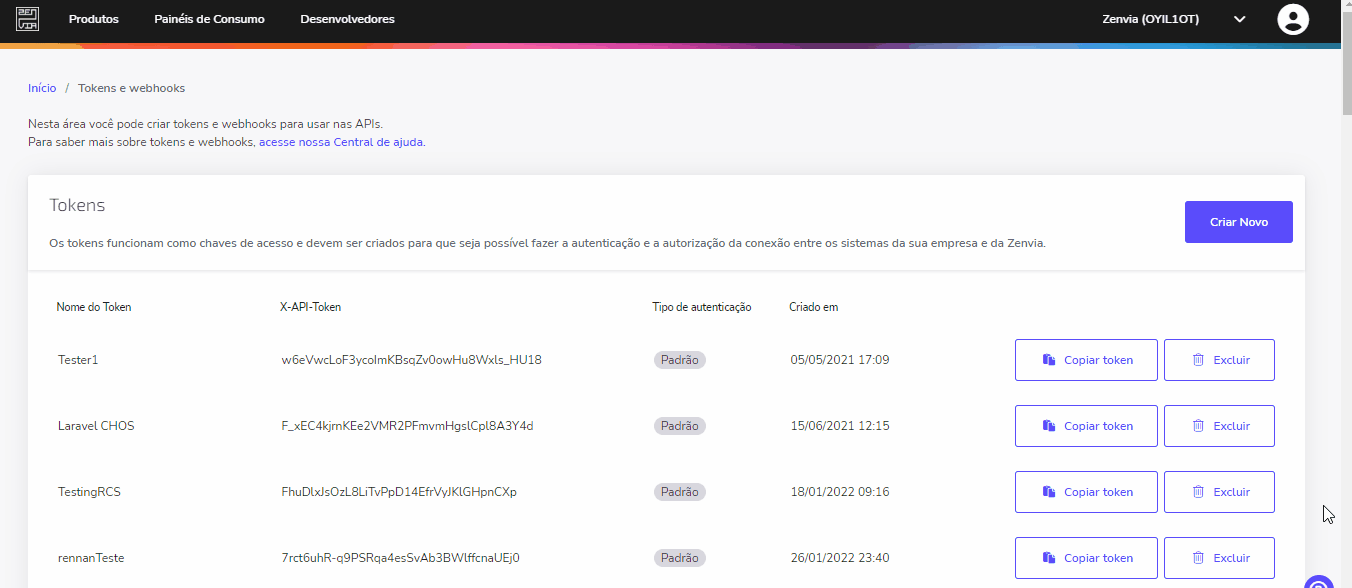Screen dimensions: 1352x588
Task: Open the Desenvolvedores menu
Action: click(347, 19)
